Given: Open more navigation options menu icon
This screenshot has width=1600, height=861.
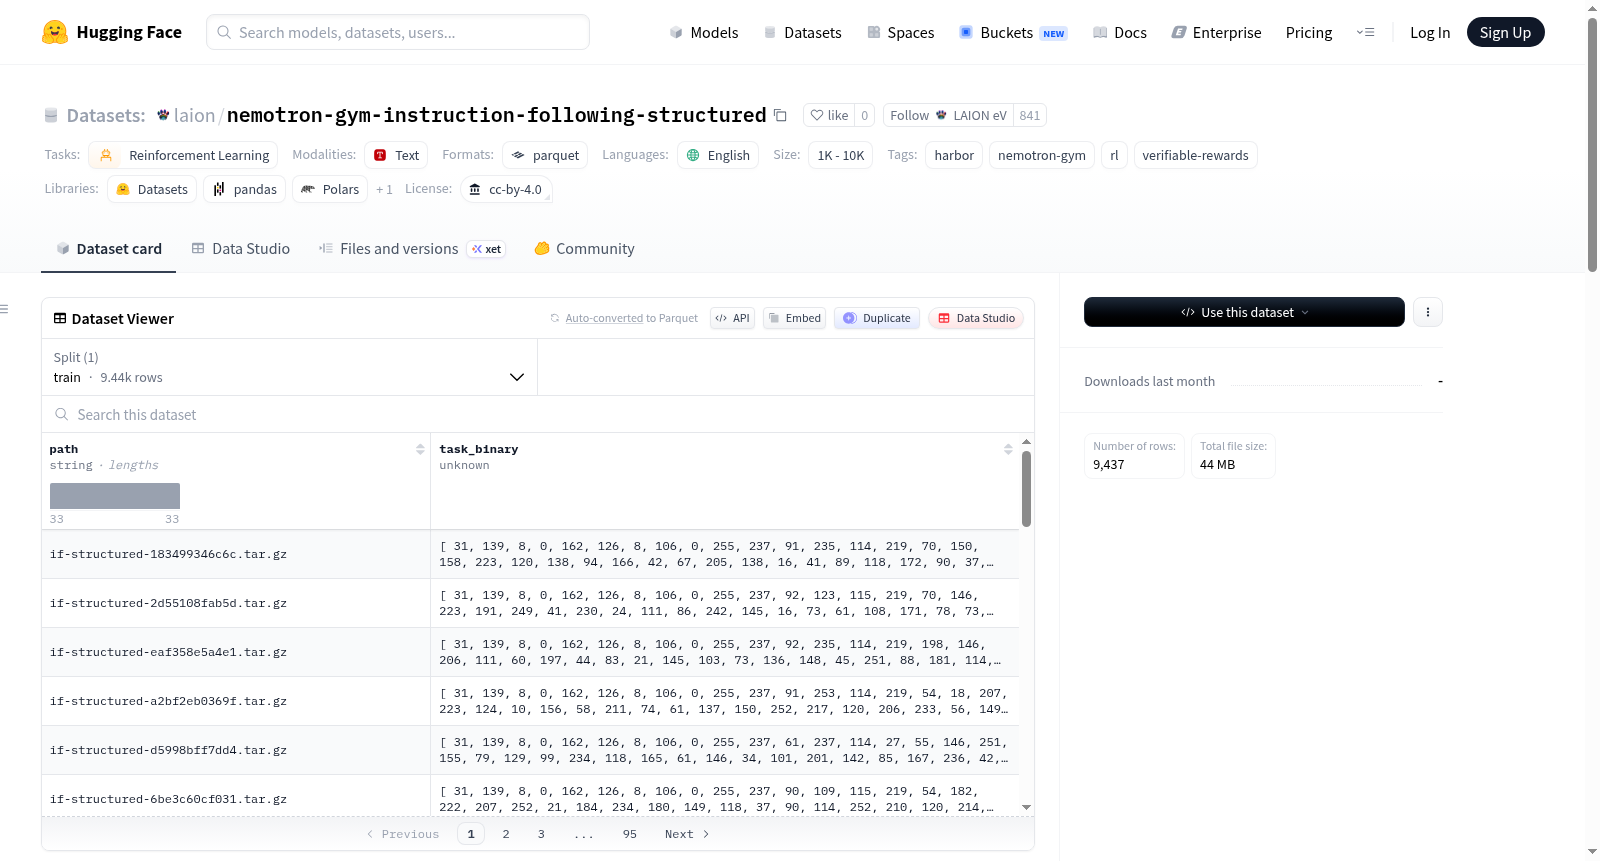Looking at the screenshot, I should click(1365, 32).
